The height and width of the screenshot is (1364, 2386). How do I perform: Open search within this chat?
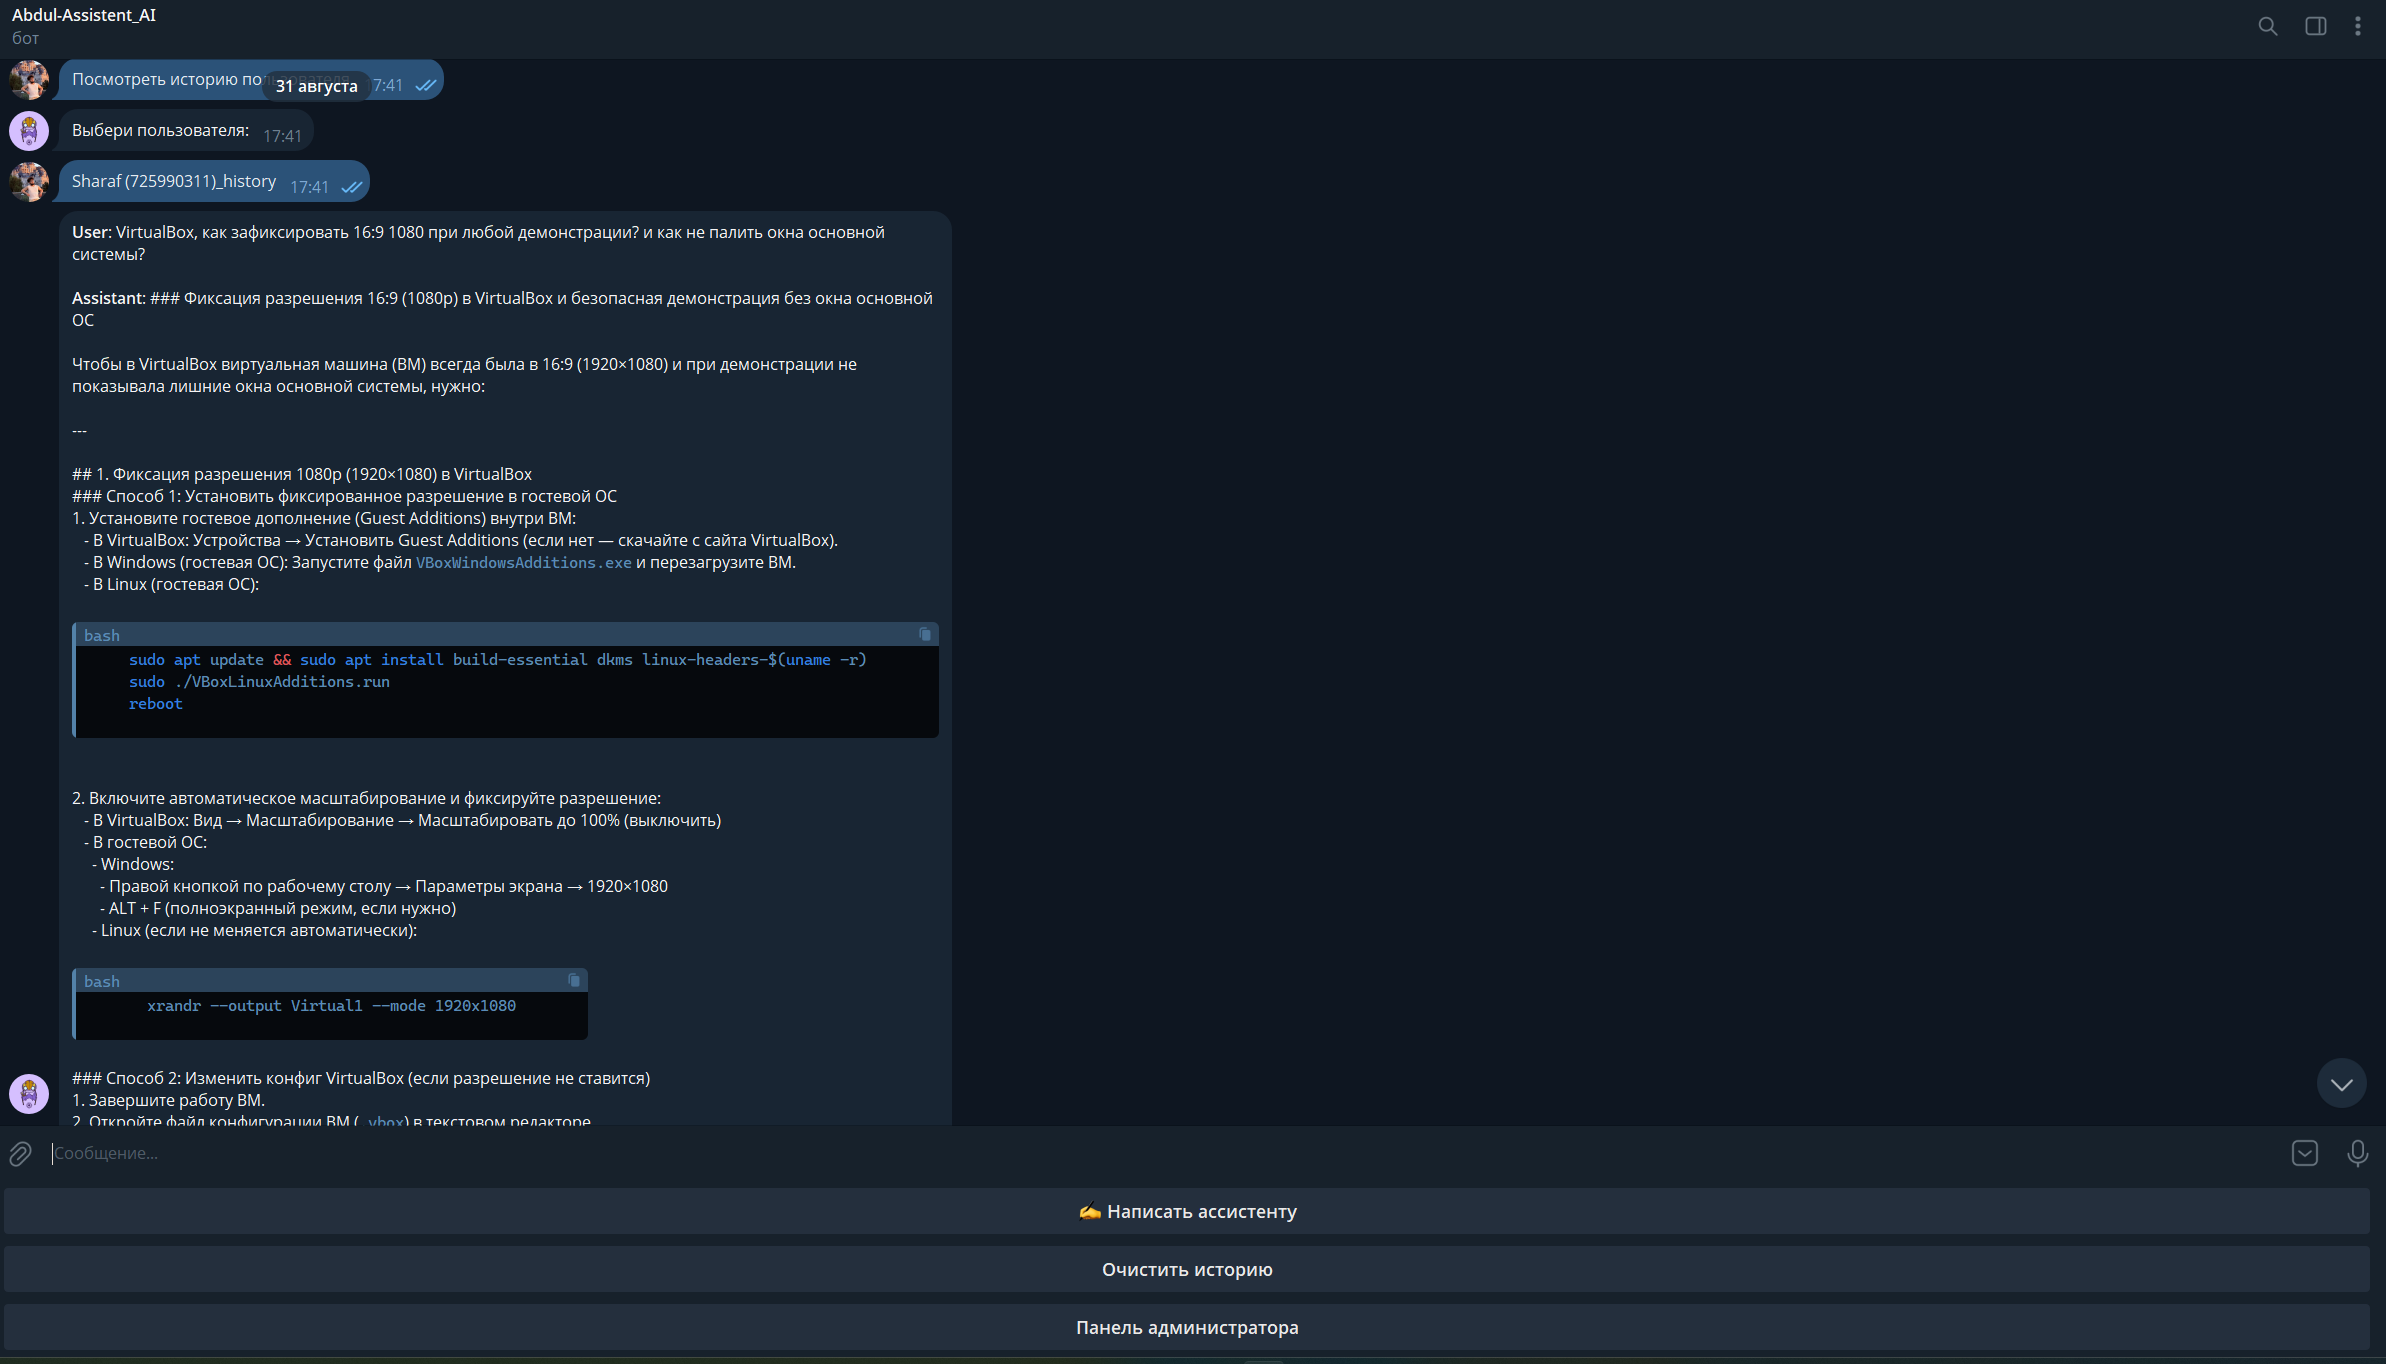[2267, 26]
